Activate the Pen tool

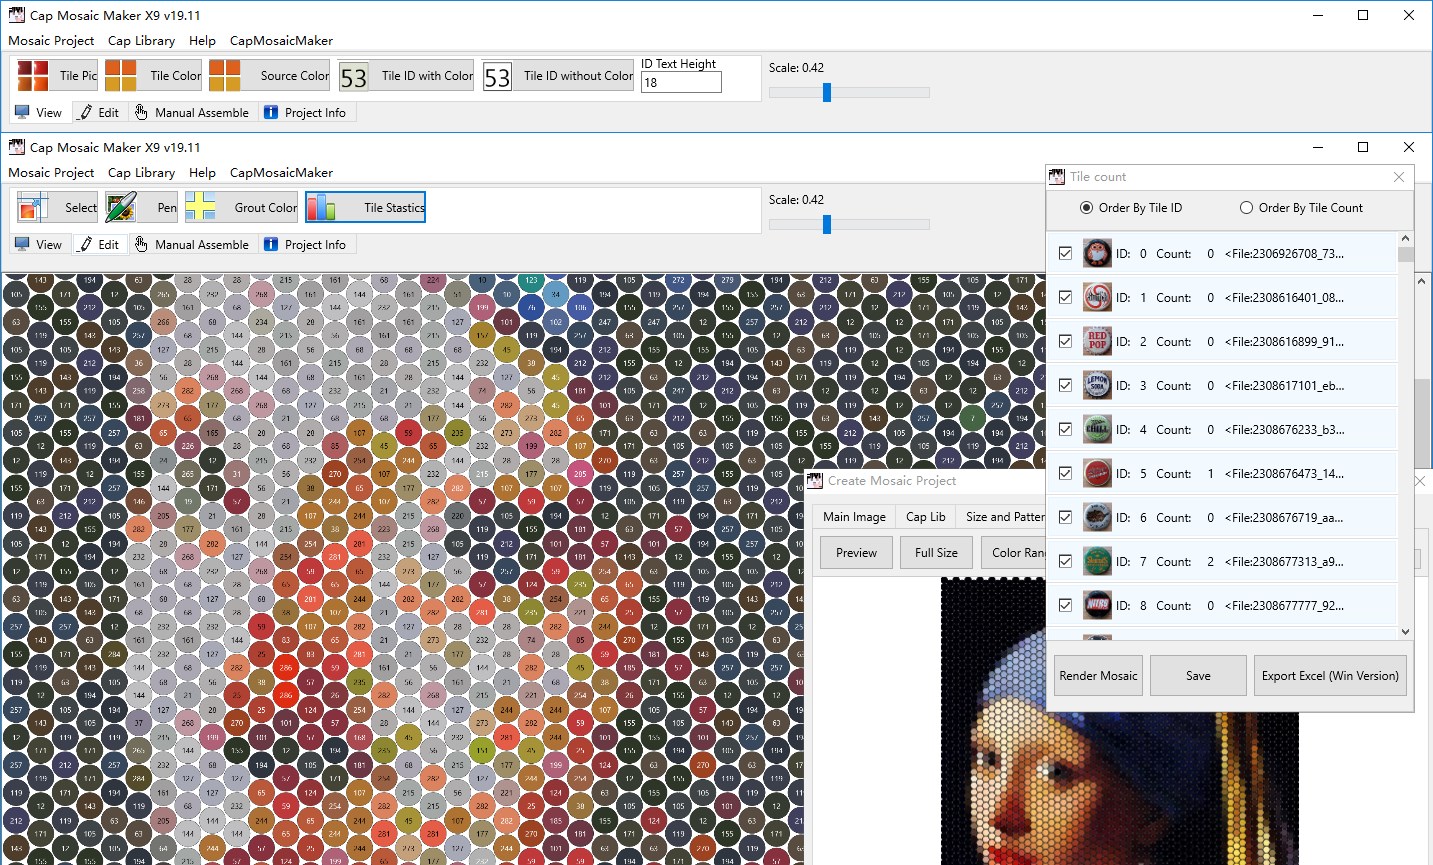coord(141,207)
